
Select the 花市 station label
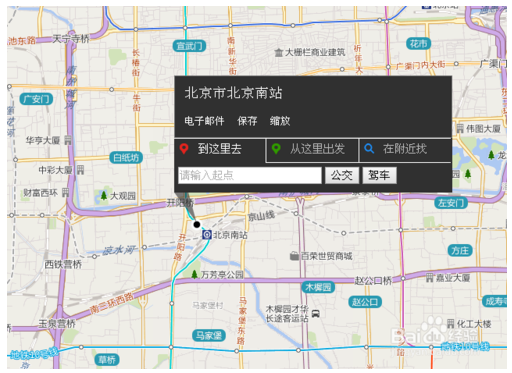(x=419, y=44)
